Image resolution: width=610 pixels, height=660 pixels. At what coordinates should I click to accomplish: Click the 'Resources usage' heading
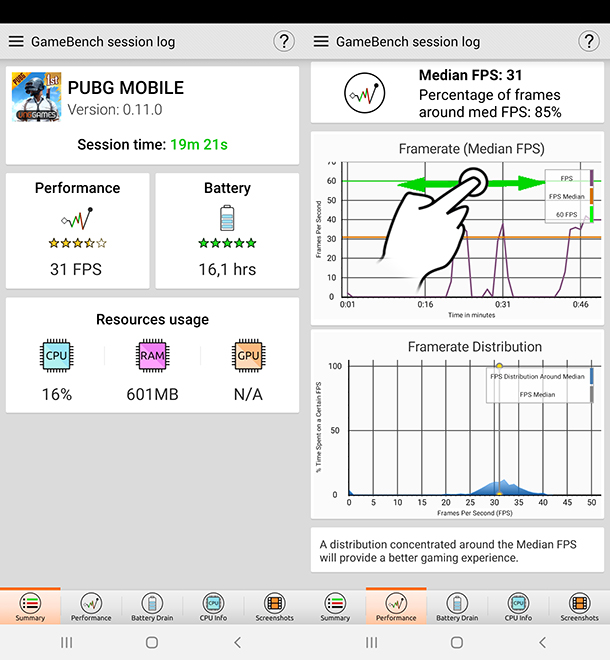(x=152, y=319)
